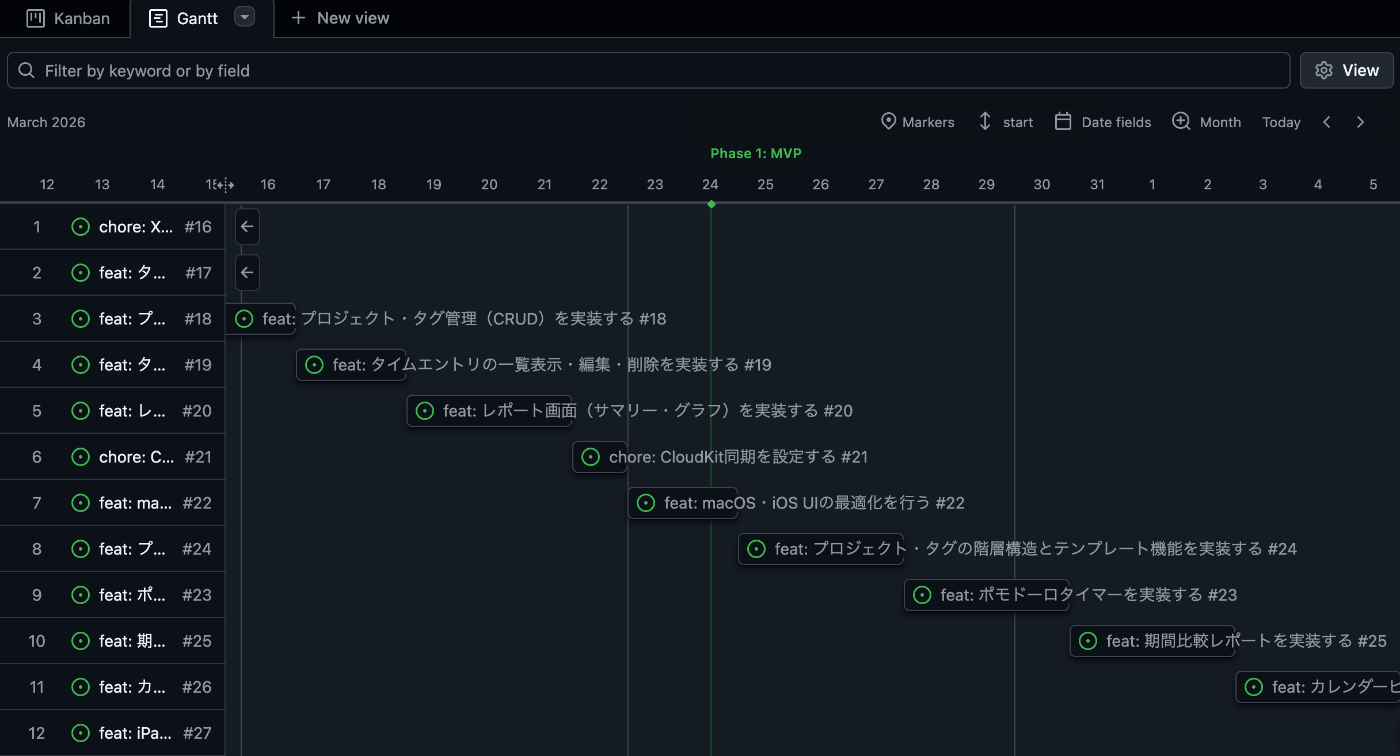Jump to Today on the timeline
The image size is (1400, 756).
[x=1281, y=122]
